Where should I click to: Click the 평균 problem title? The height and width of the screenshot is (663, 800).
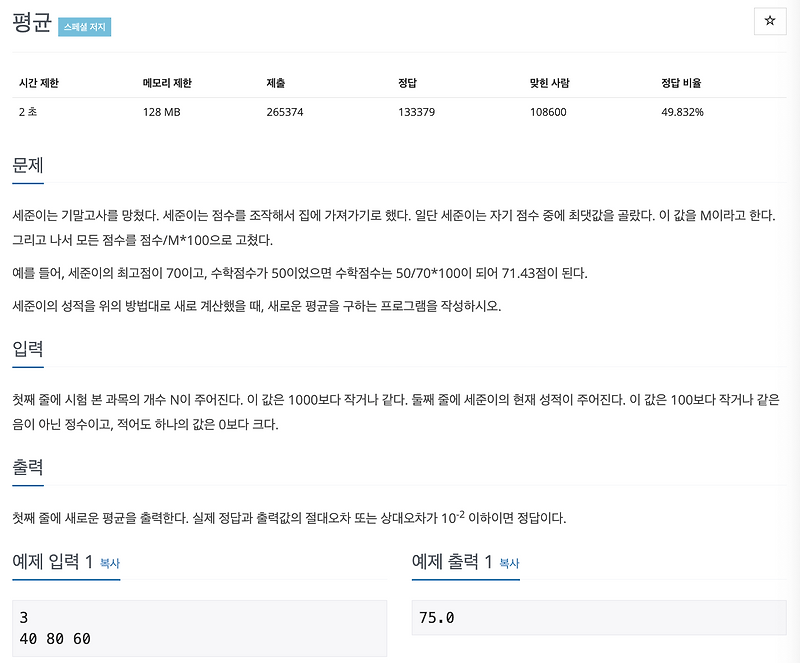[x=31, y=25]
